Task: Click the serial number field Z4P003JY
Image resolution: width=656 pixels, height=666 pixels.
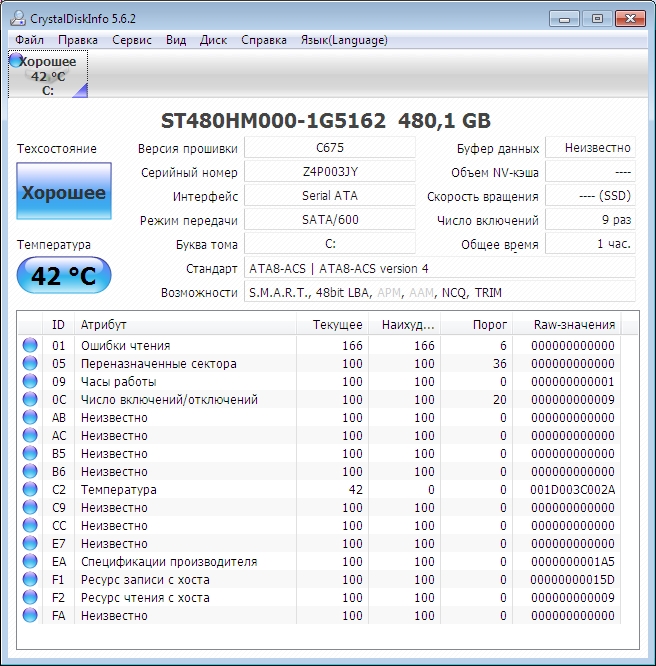Action: 329,172
